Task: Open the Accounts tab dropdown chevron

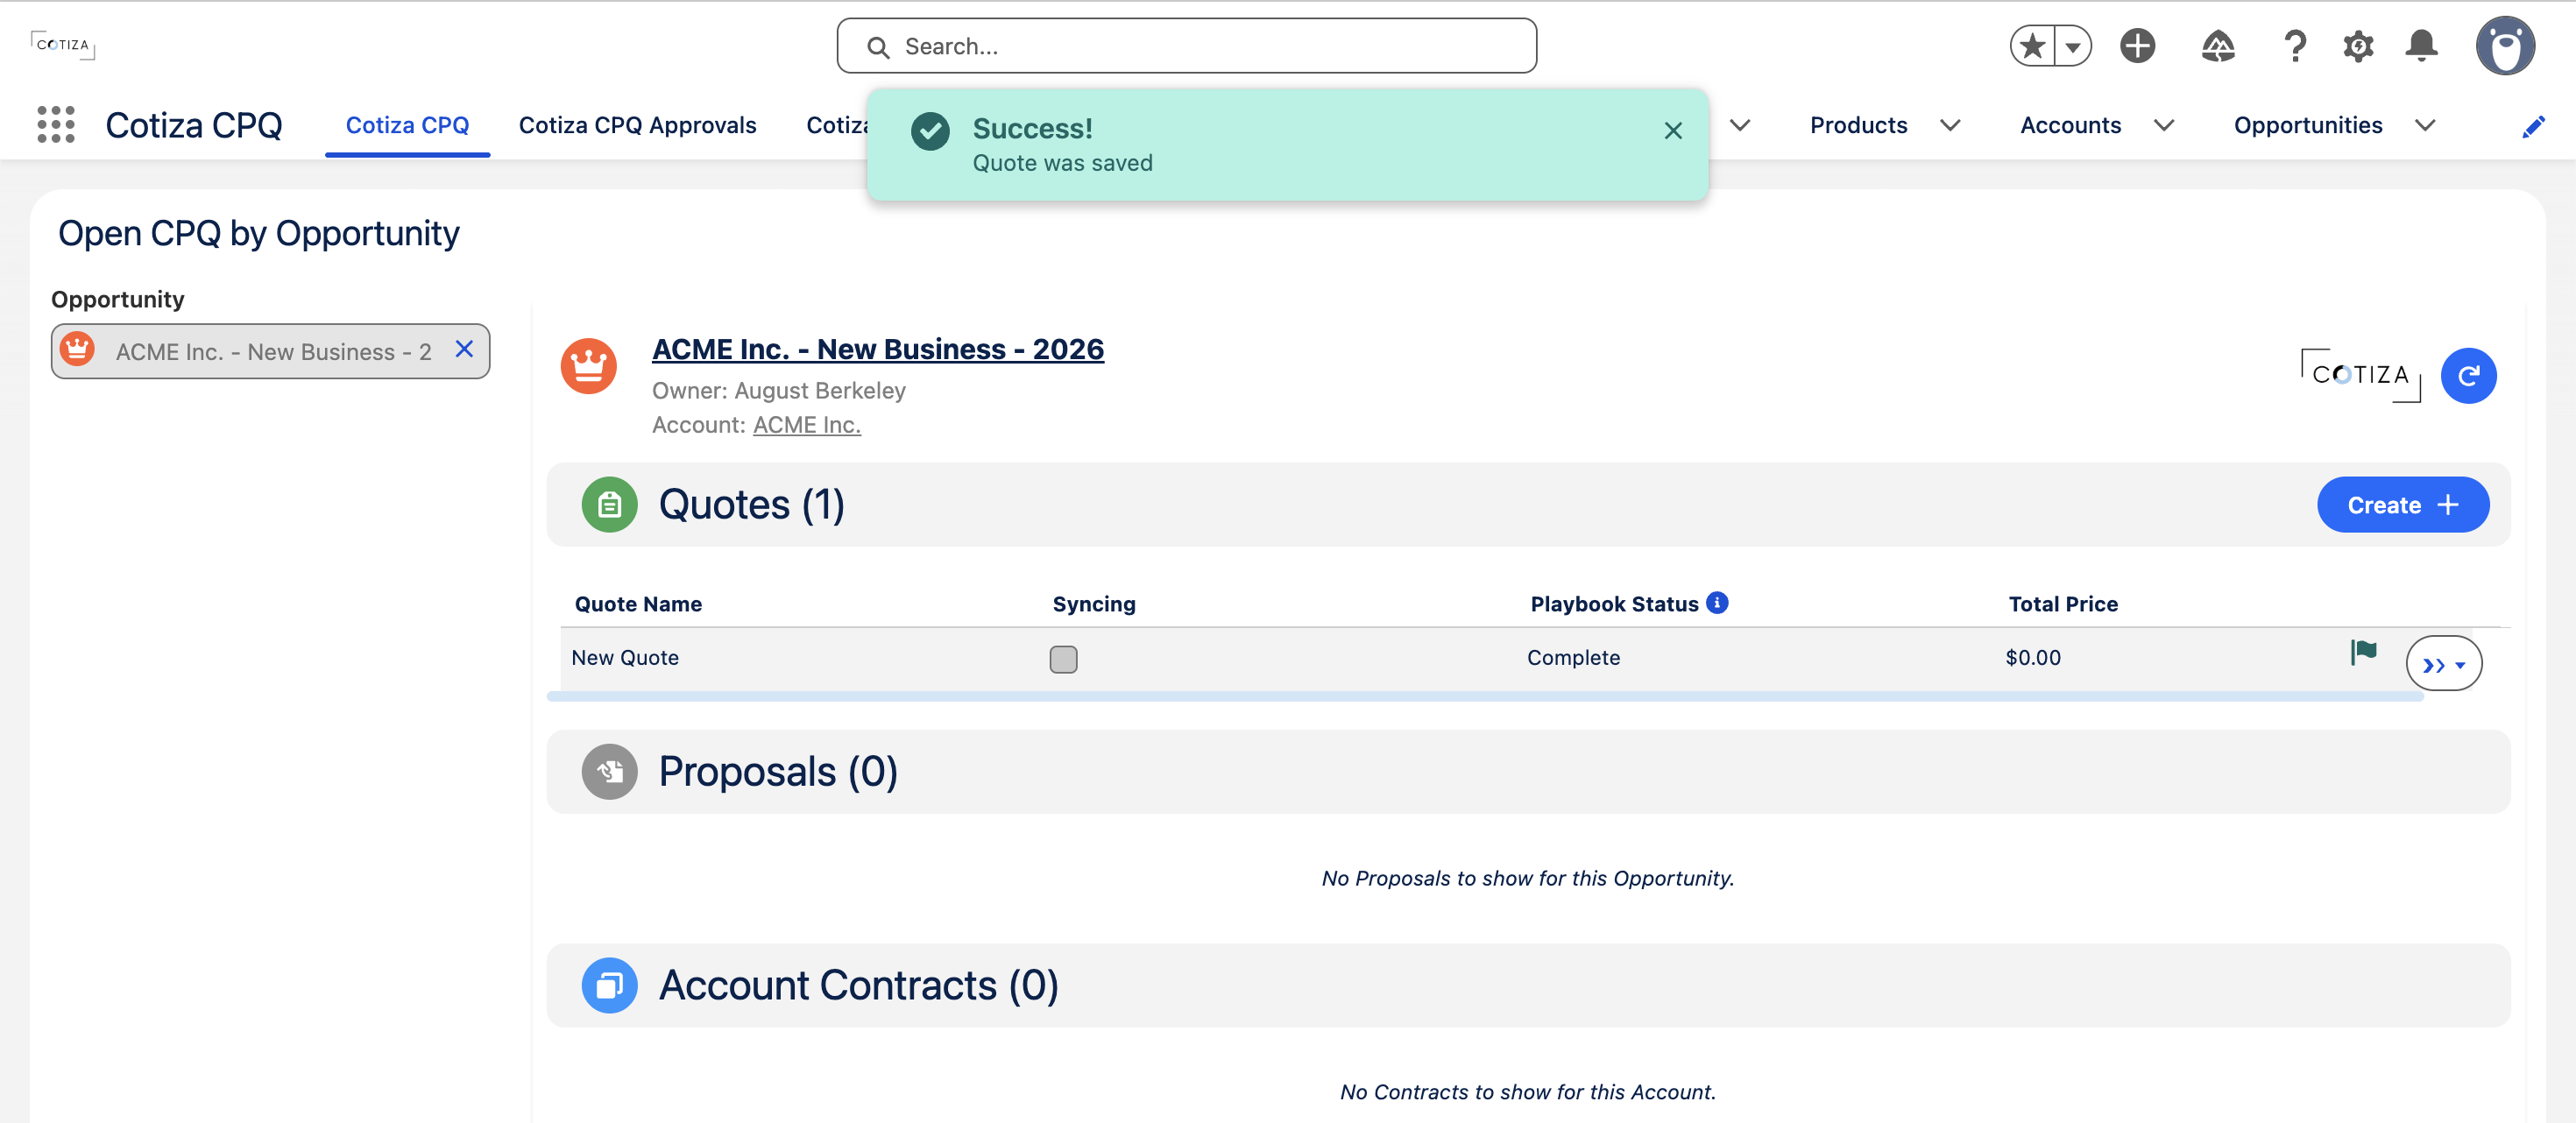Action: tap(2164, 125)
